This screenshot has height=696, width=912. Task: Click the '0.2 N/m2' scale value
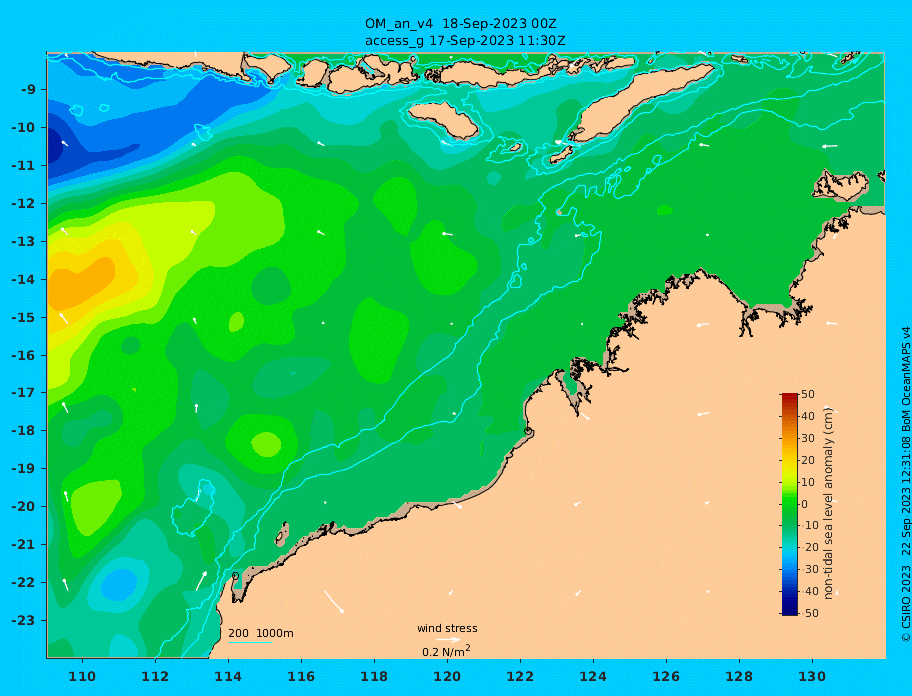pos(446,651)
